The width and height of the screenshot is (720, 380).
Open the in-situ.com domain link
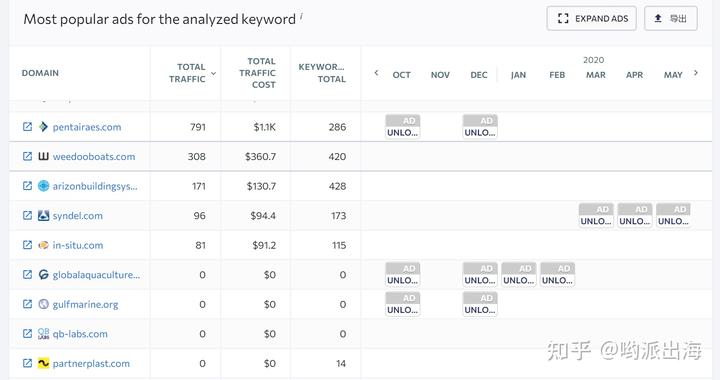point(78,245)
